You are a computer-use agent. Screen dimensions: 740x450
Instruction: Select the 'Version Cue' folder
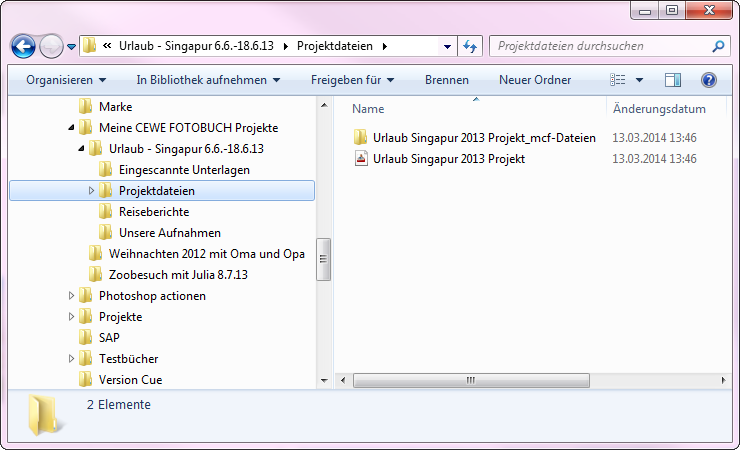pos(130,380)
